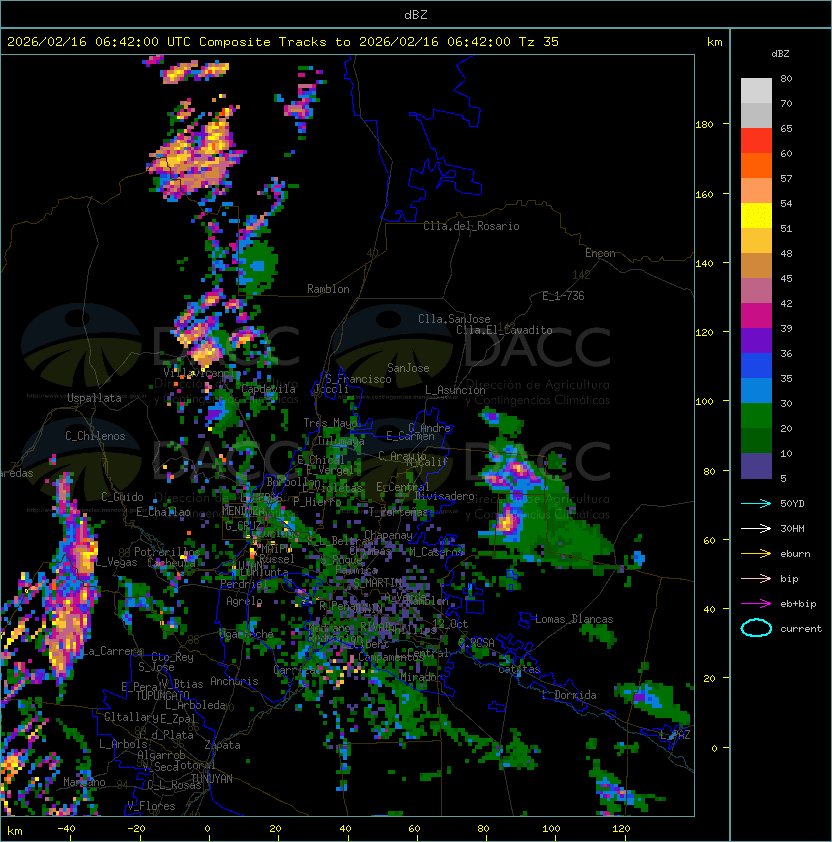Click the Composite Tracks timestamp header line

tap(283, 42)
